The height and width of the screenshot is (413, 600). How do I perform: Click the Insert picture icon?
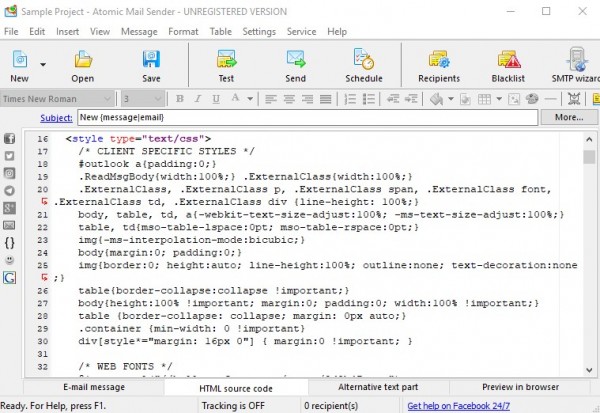point(514,99)
